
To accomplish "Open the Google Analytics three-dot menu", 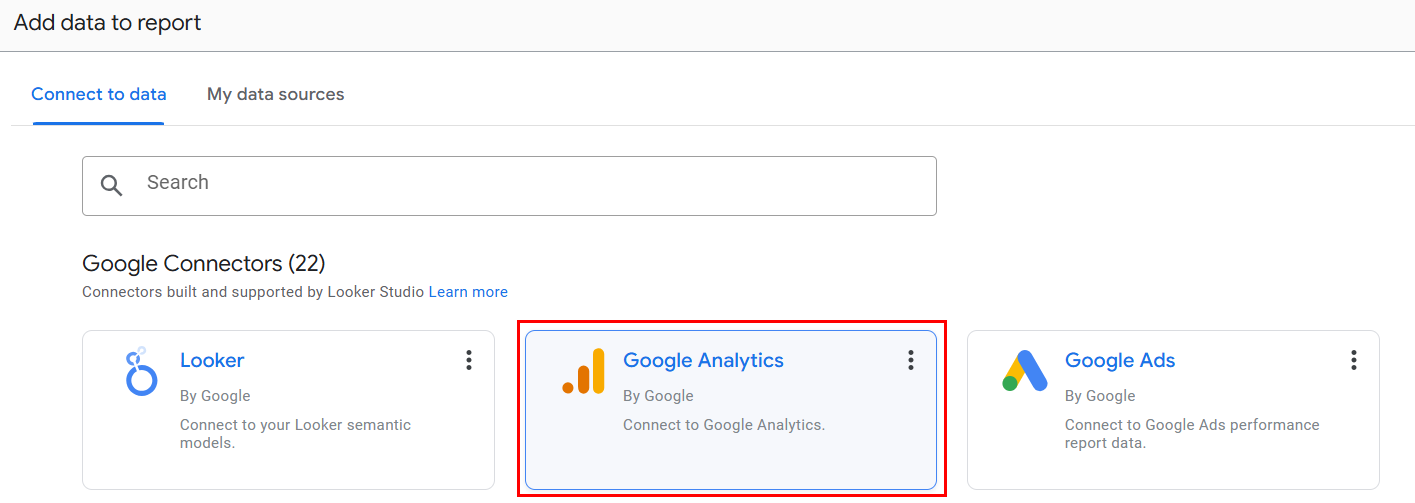I will click(x=910, y=360).
